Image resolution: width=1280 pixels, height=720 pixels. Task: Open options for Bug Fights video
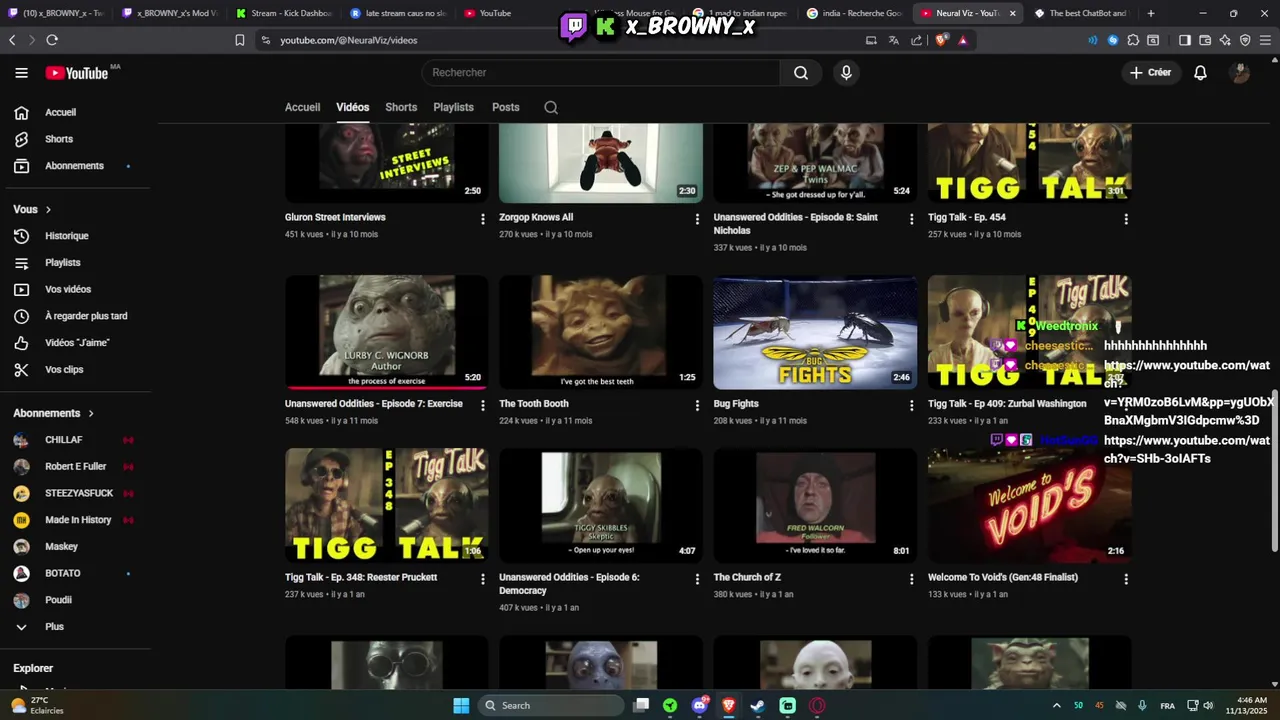[x=911, y=405]
